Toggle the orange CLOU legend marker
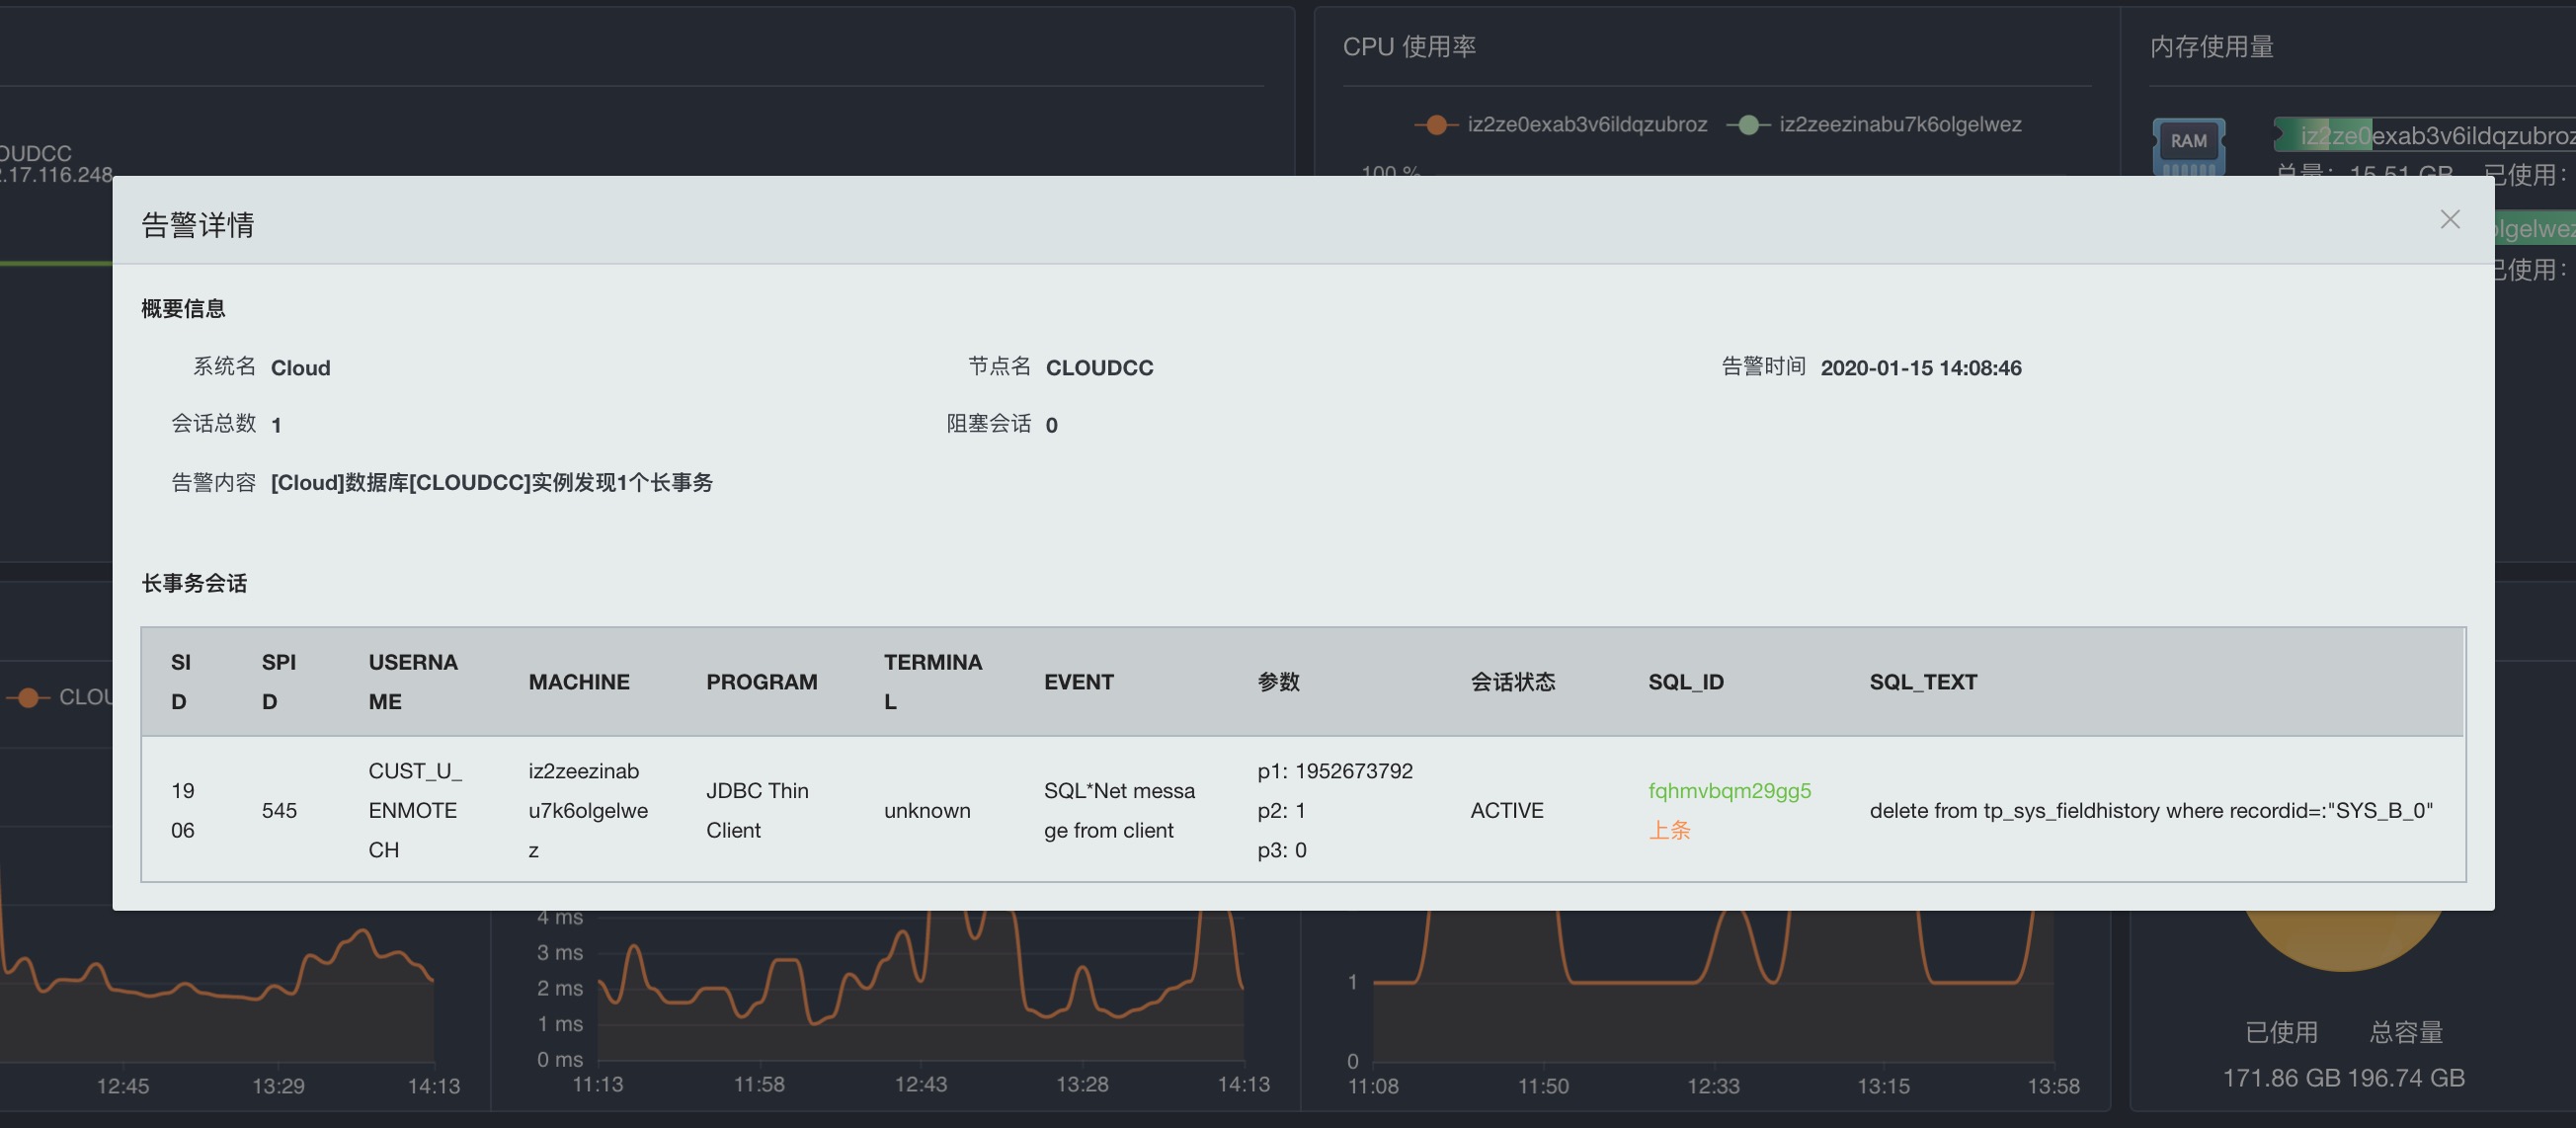2576x1128 pixels. pyautogui.click(x=30, y=697)
